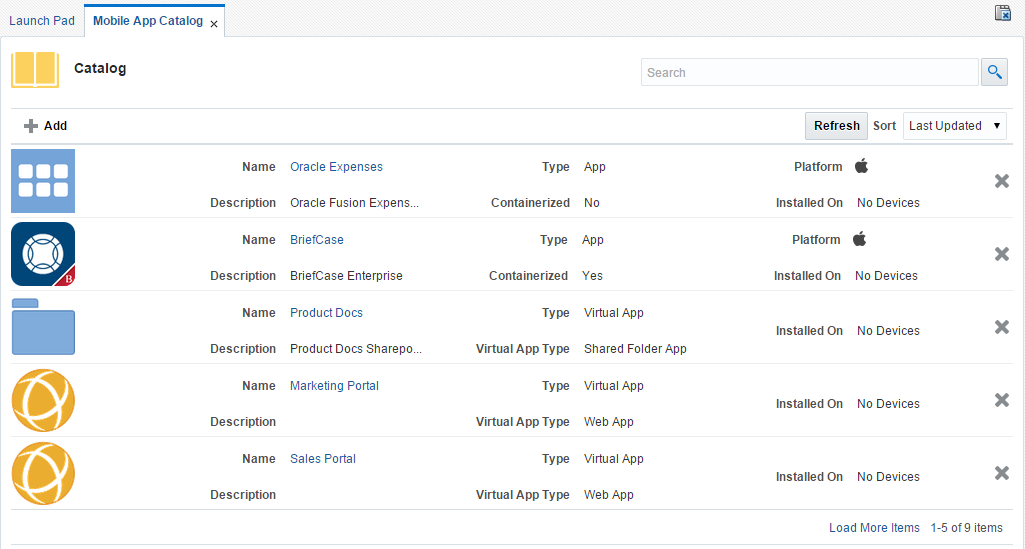Remove Oracle Expenses with its X icon

pyautogui.click(x=1001, y=181)
